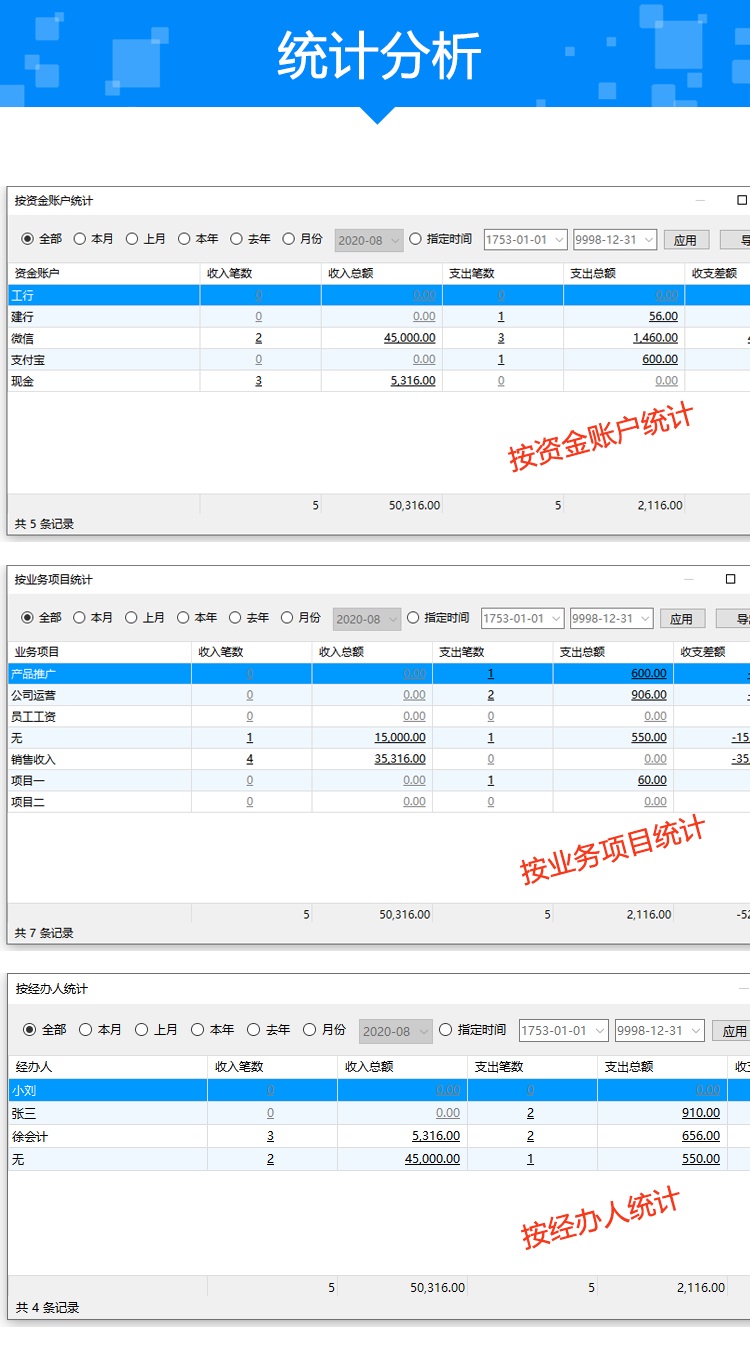This screenshot has width=750, height=1361.
Task: Select the 员工工资 project row
Action: (x=379, y=716)
